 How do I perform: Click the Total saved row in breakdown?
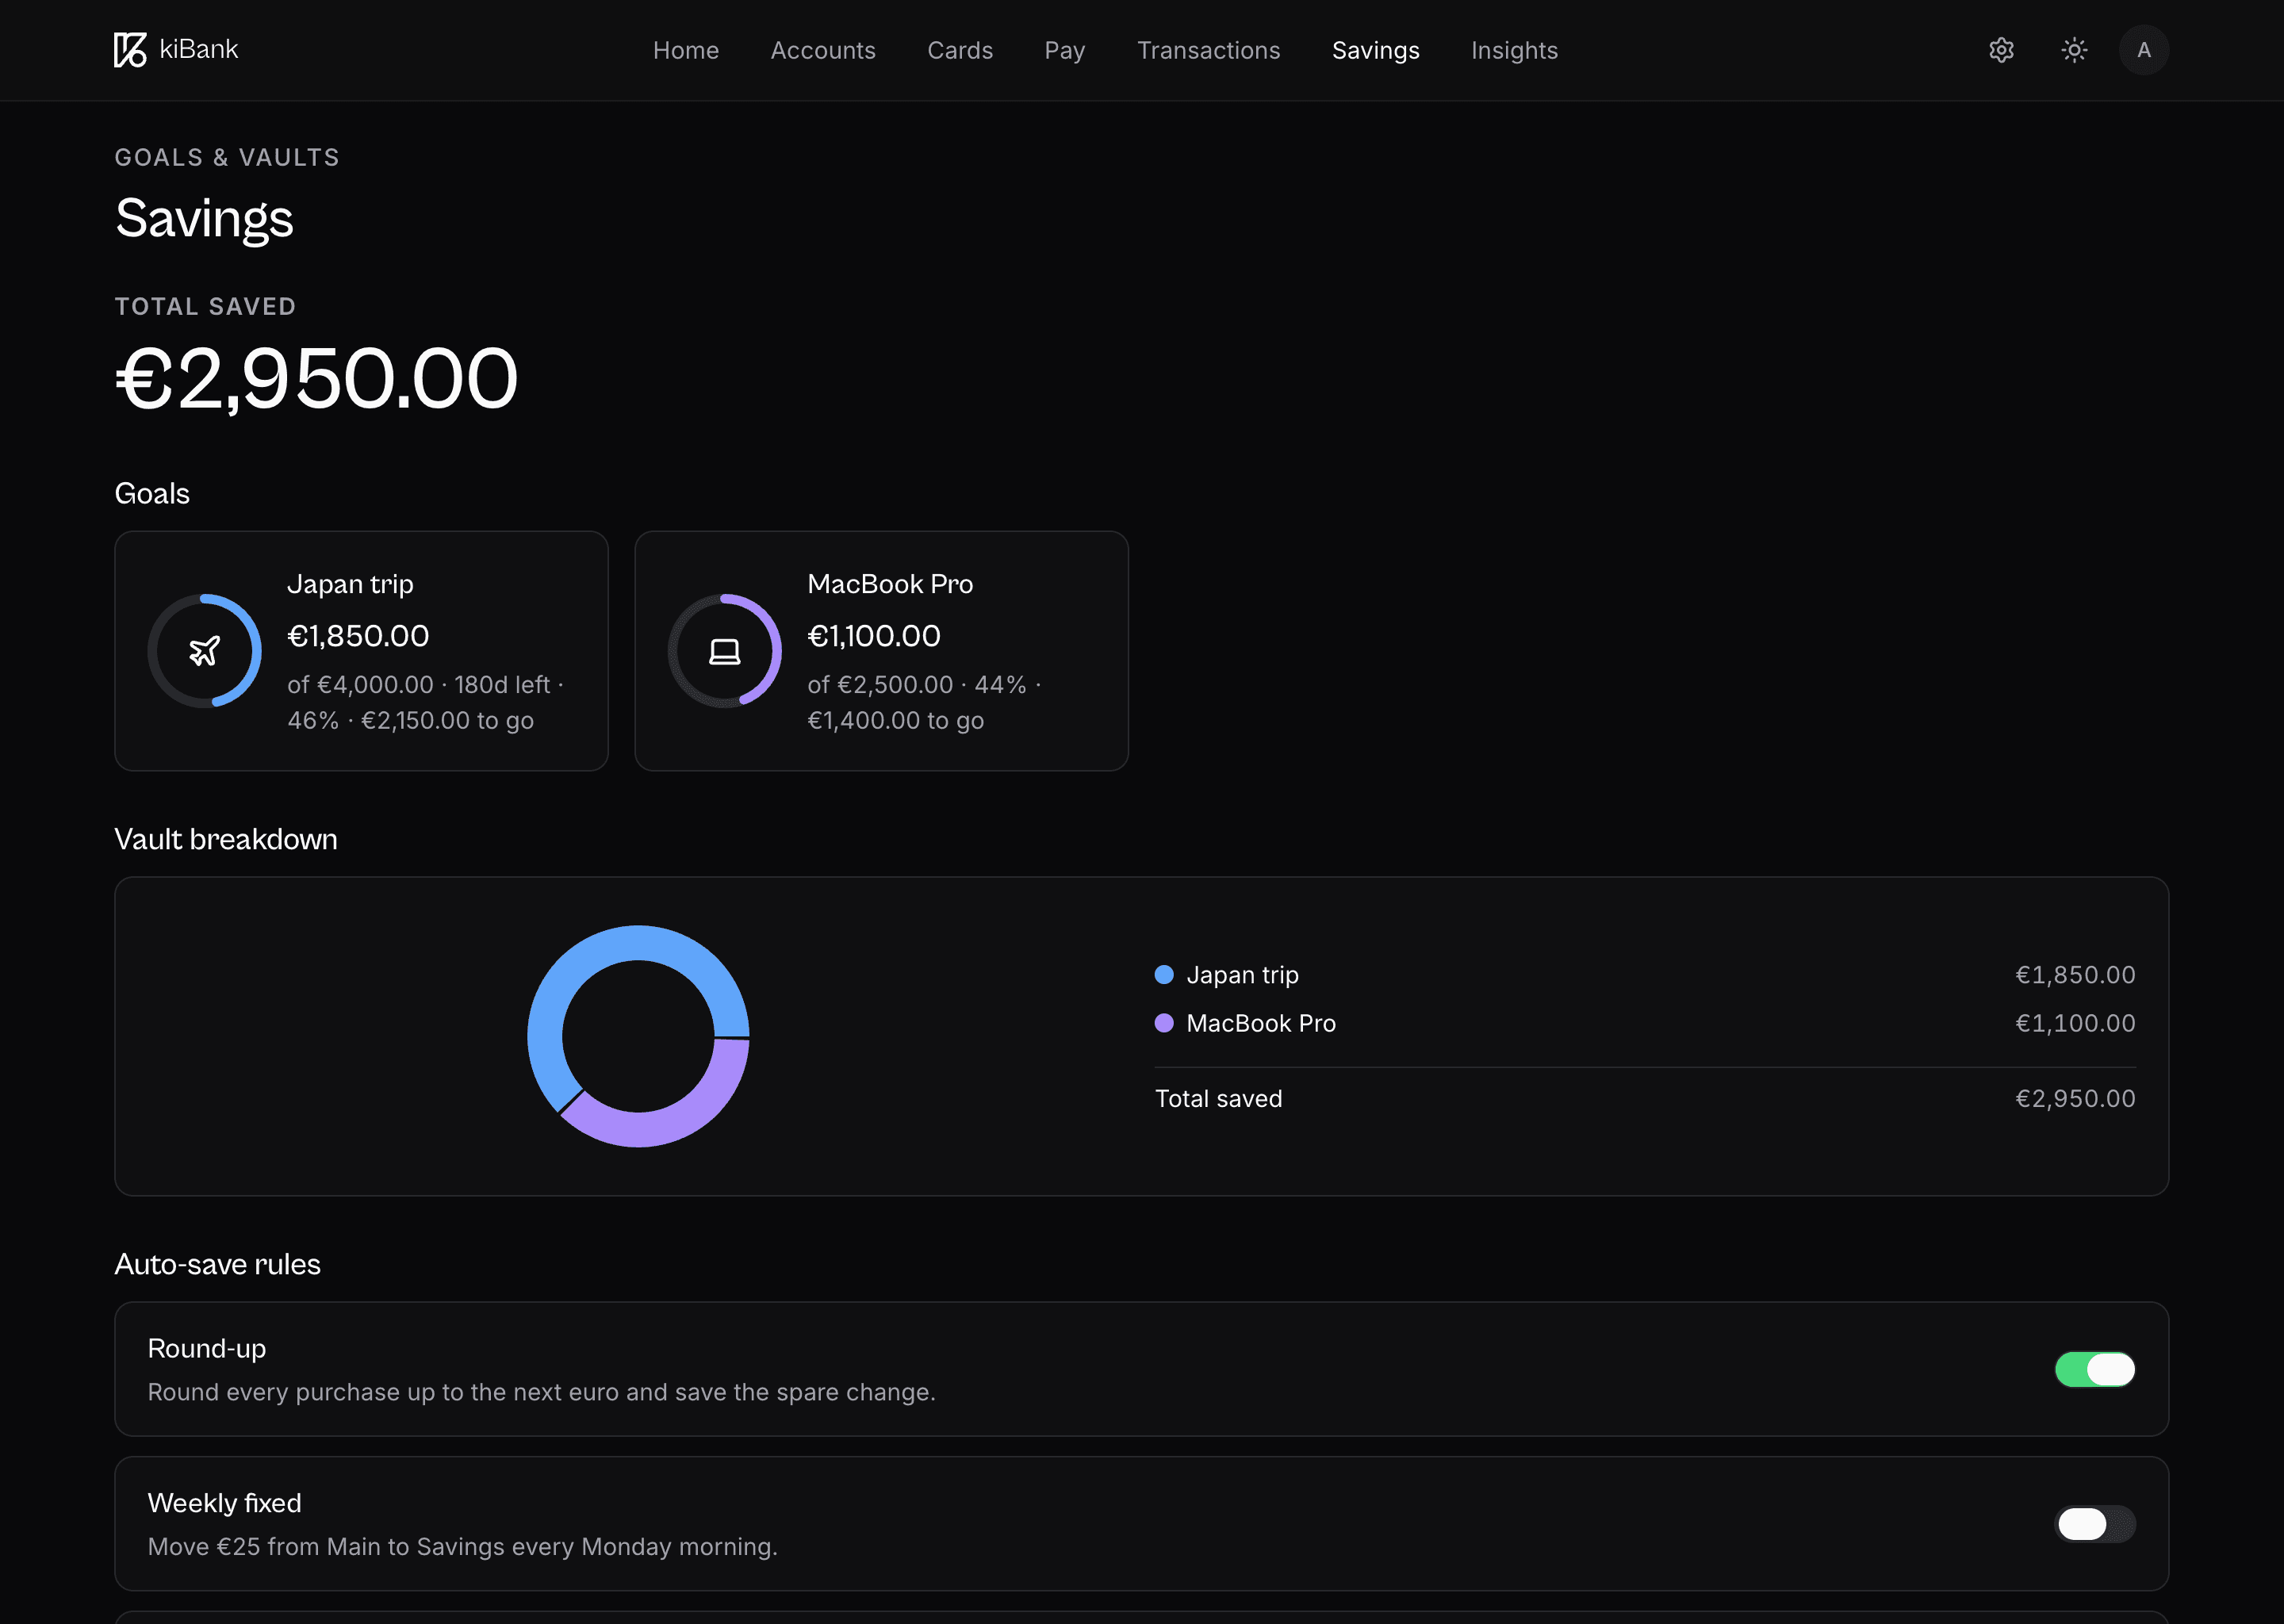point(1644,1099)
